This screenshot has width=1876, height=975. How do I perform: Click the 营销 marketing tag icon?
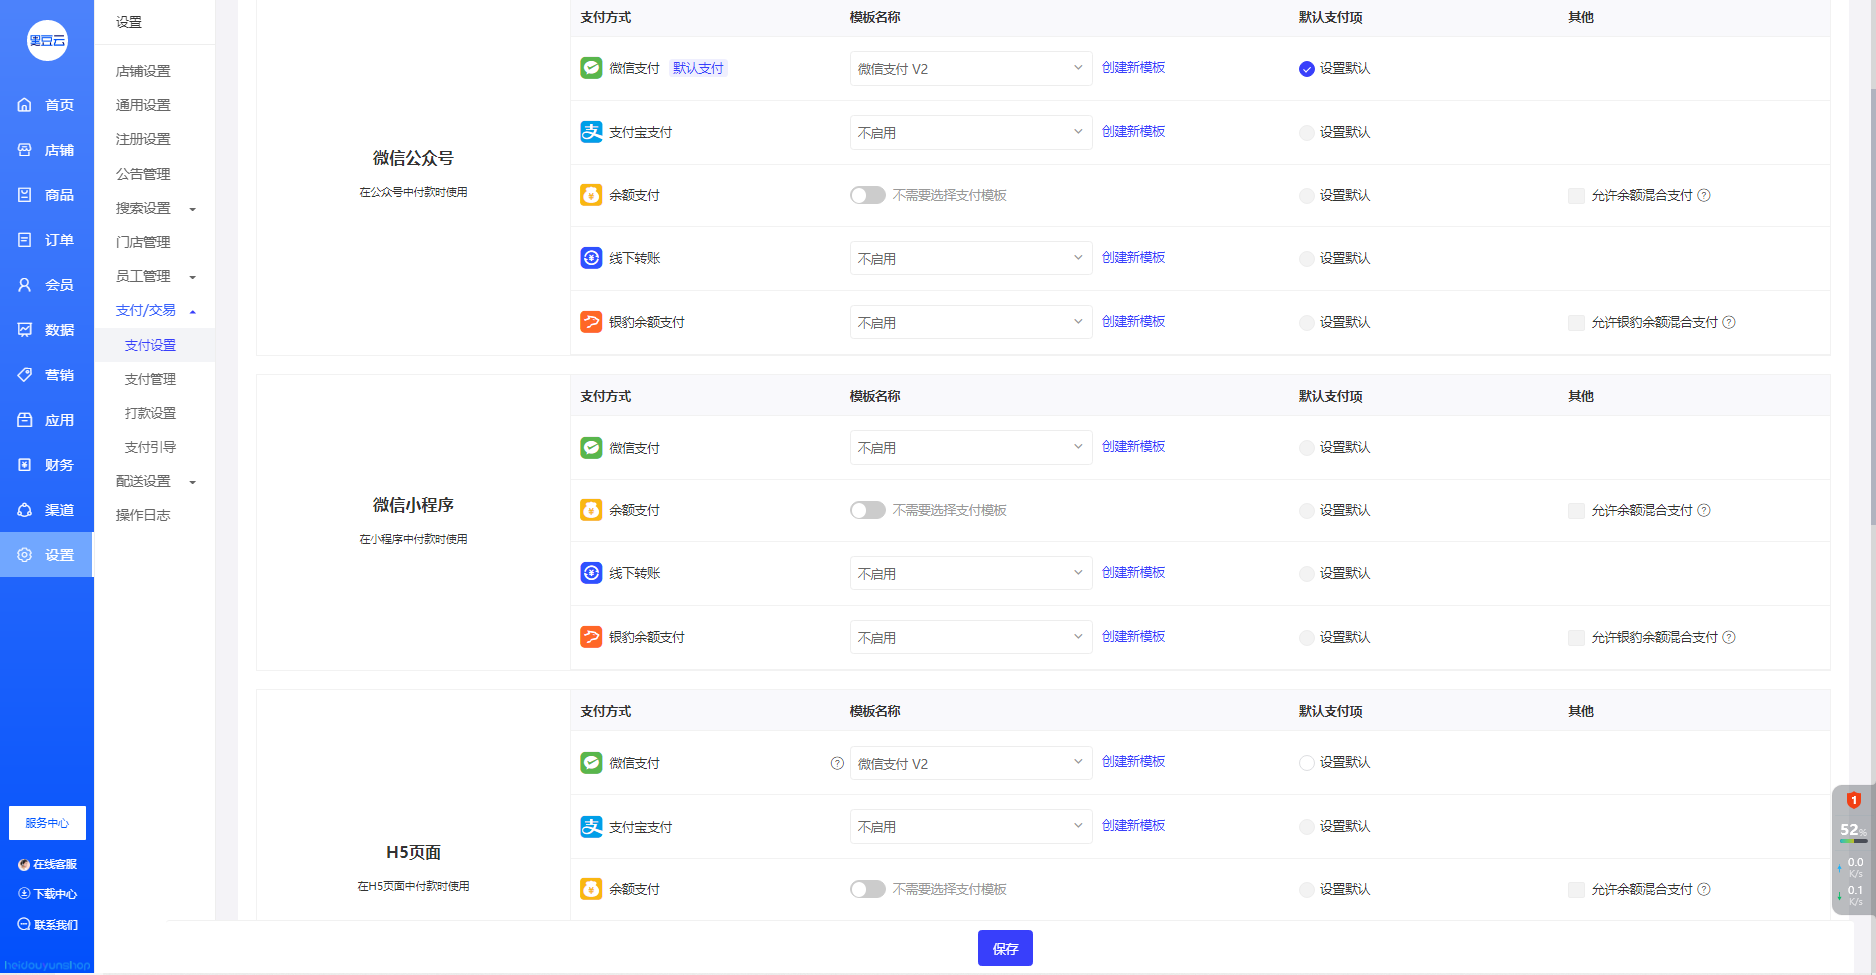[25, 375]
